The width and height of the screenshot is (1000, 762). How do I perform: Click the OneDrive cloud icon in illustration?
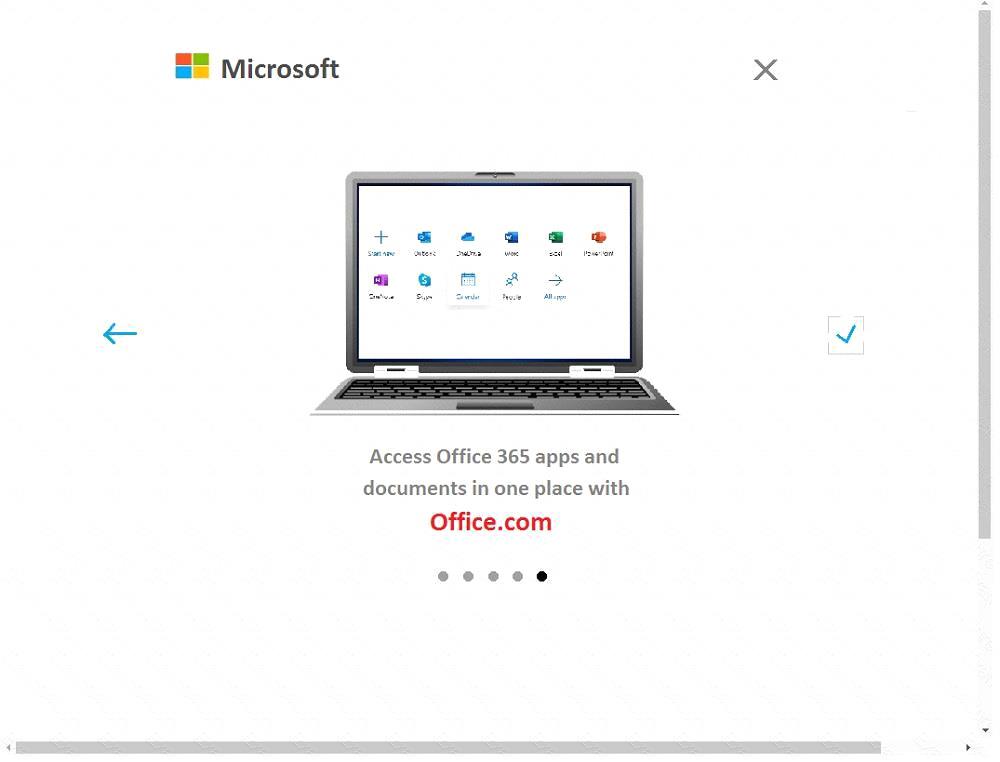(x=467, y=237)
